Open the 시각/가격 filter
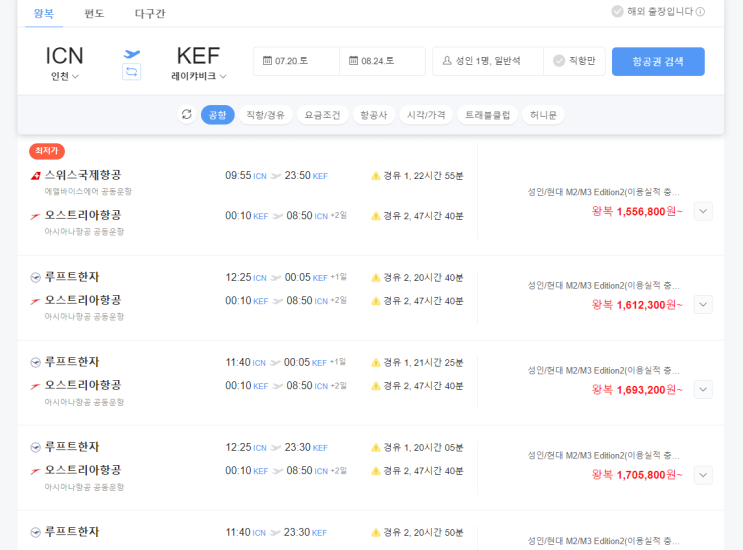 (426, 115)
